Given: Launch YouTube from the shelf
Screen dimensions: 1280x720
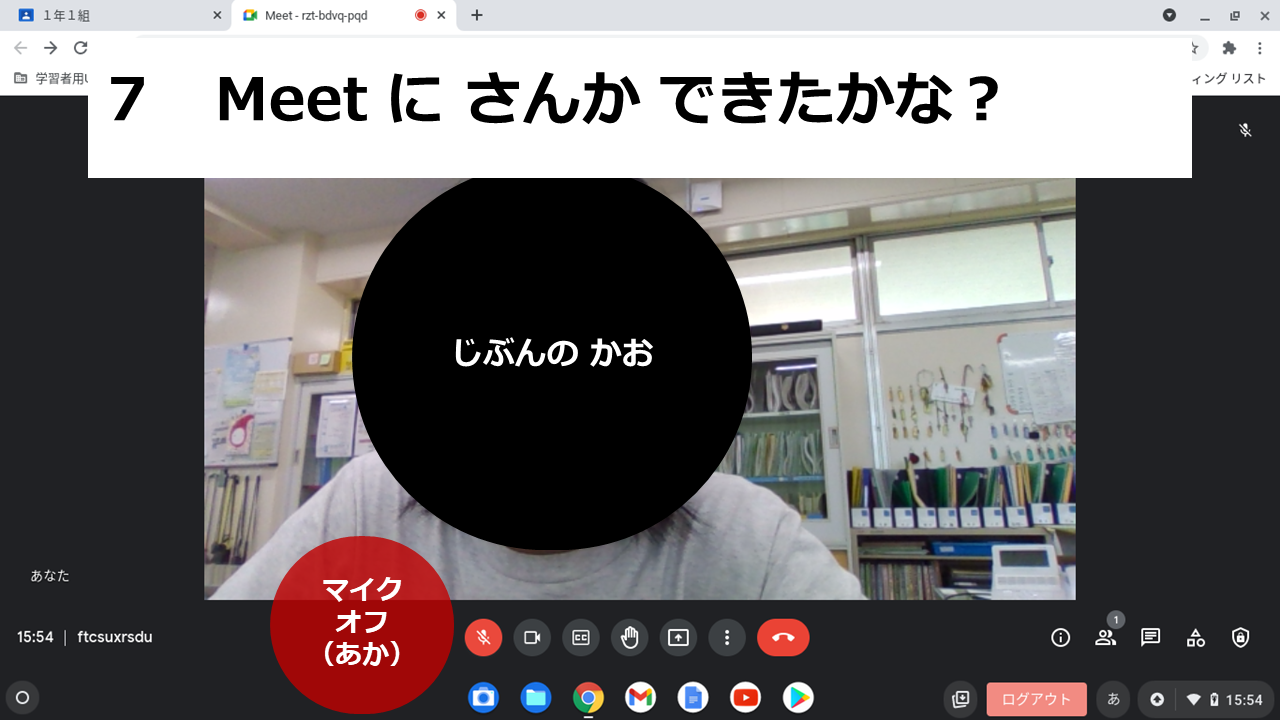Looking at the screenshot, I should tap(745, 697).
